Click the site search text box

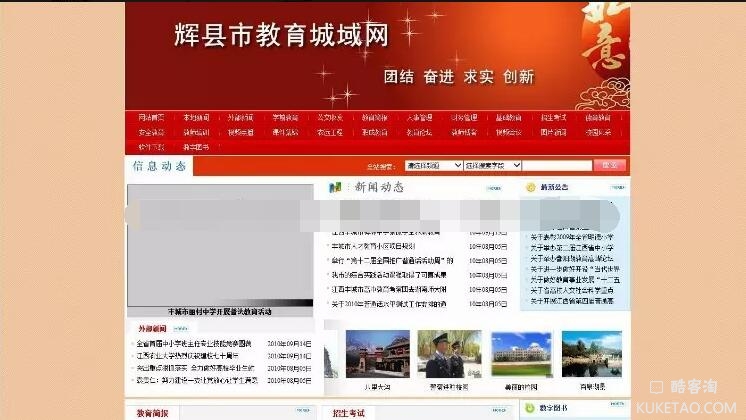pyautogui.click(x=556, y=166)
